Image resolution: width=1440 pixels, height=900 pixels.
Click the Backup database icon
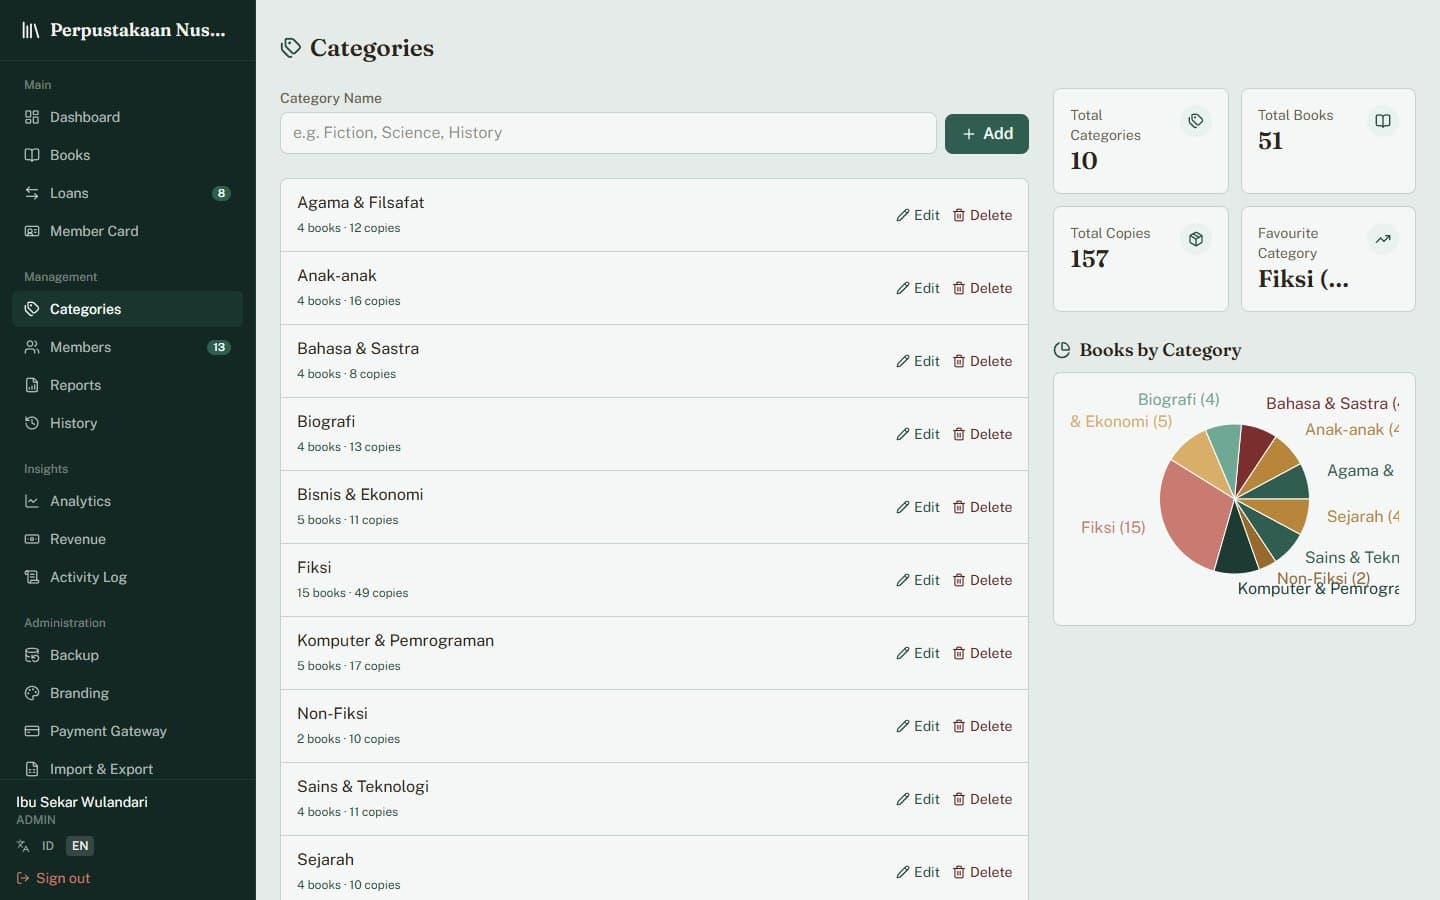32,655
